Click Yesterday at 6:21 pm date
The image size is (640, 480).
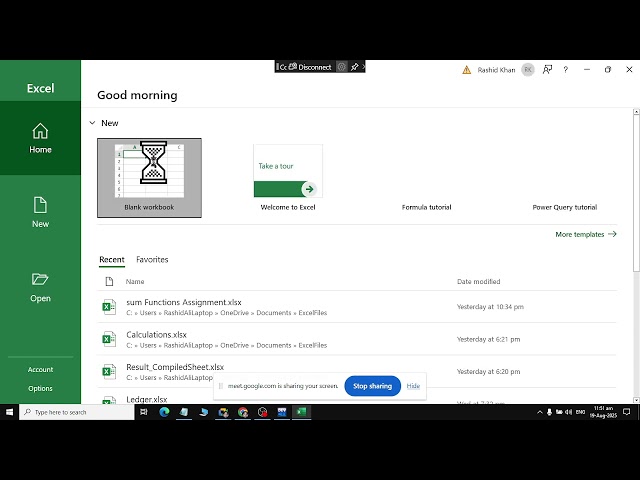[489, 339]
